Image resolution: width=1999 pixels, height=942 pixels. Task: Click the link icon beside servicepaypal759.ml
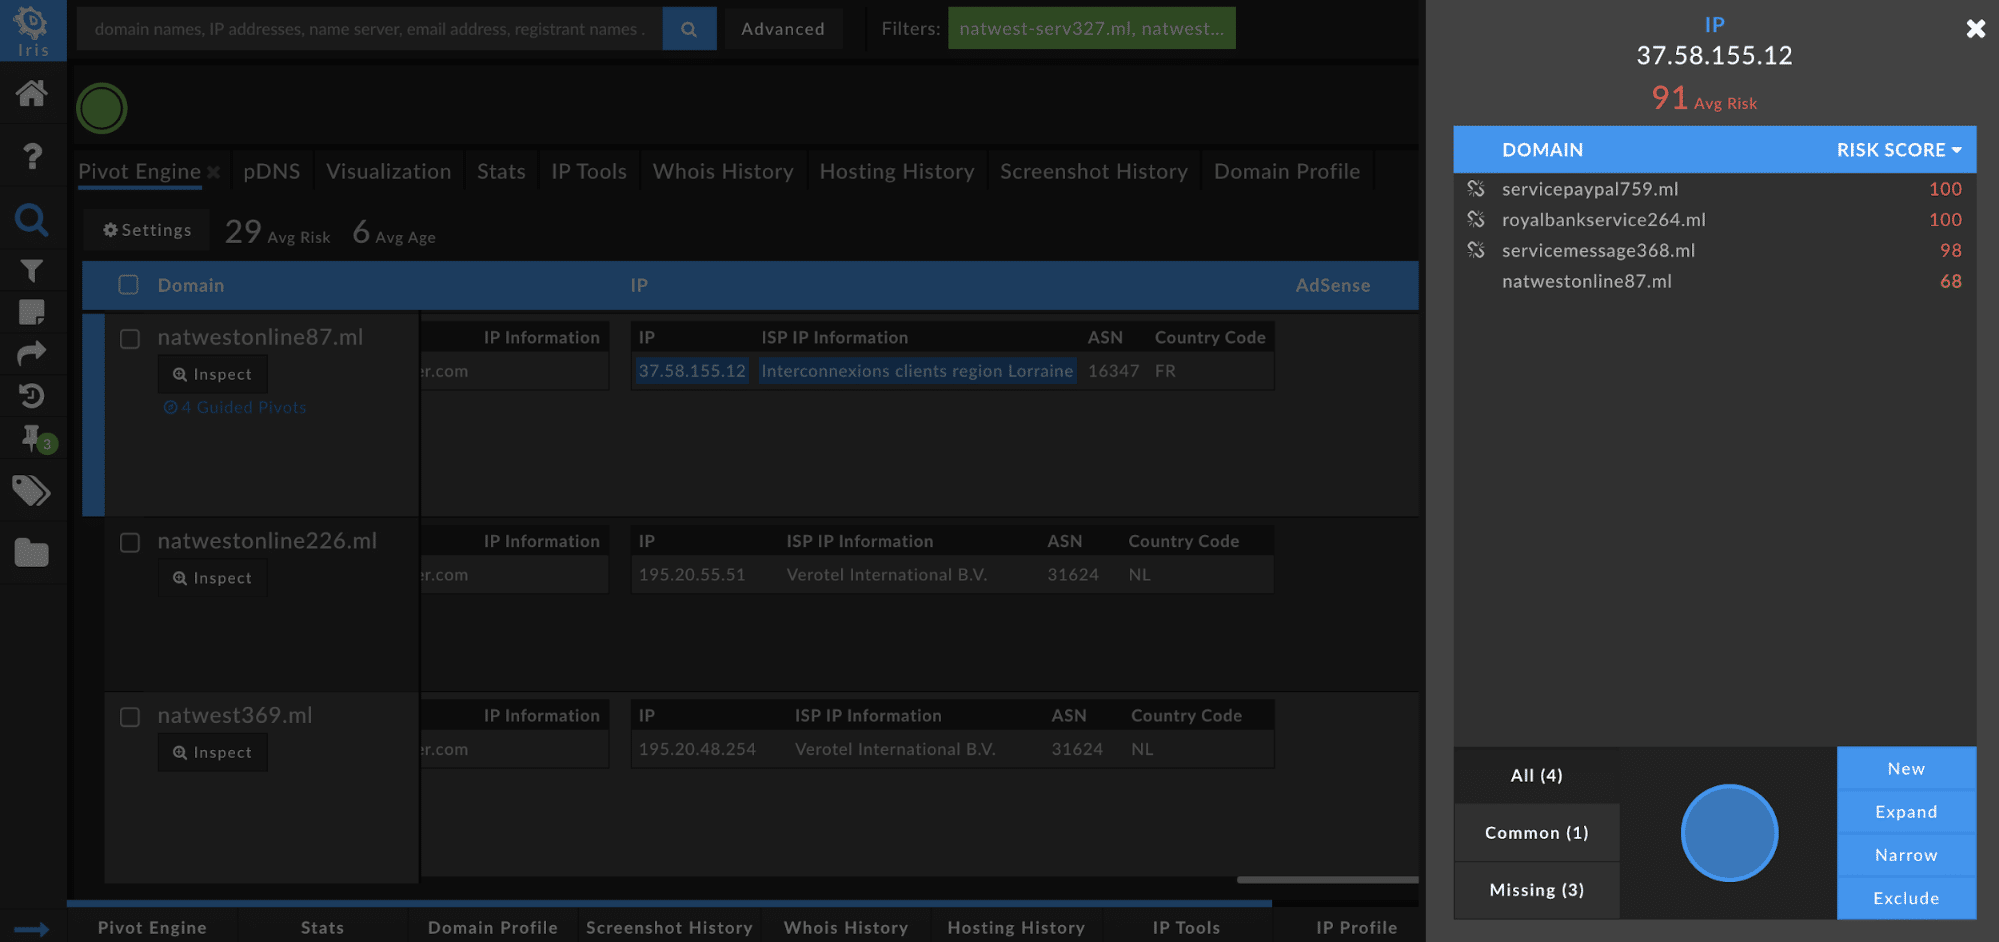tap(1475, 189)
